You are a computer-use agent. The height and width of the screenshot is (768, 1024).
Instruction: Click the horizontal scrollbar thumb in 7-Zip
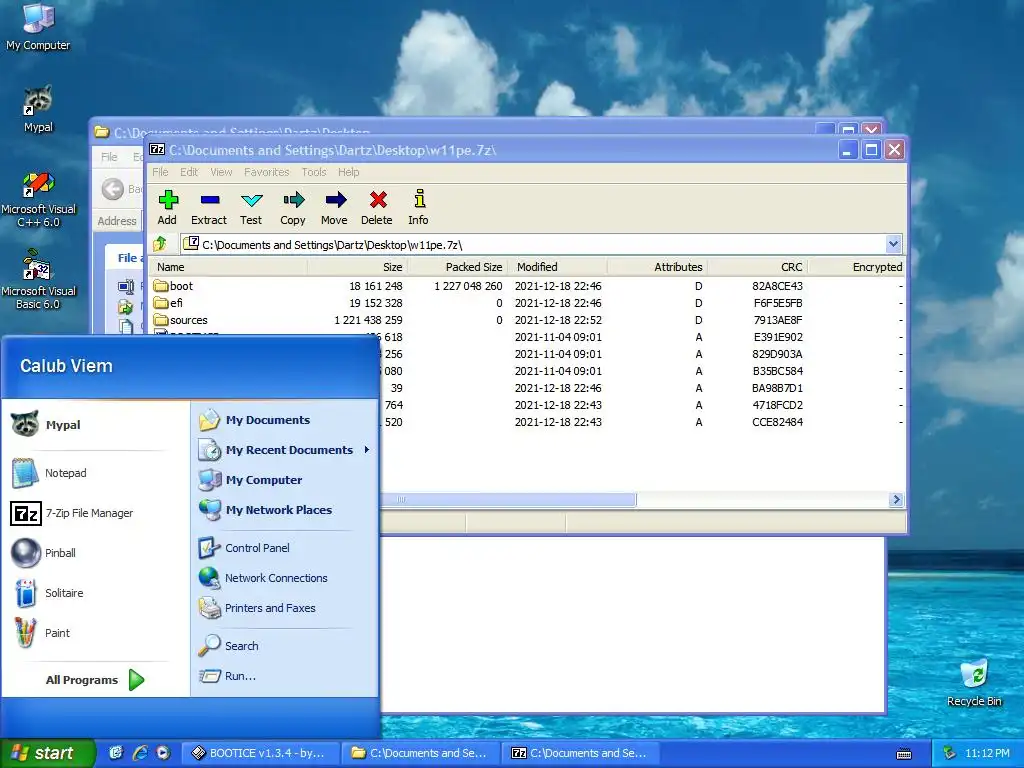coord(508,500)
